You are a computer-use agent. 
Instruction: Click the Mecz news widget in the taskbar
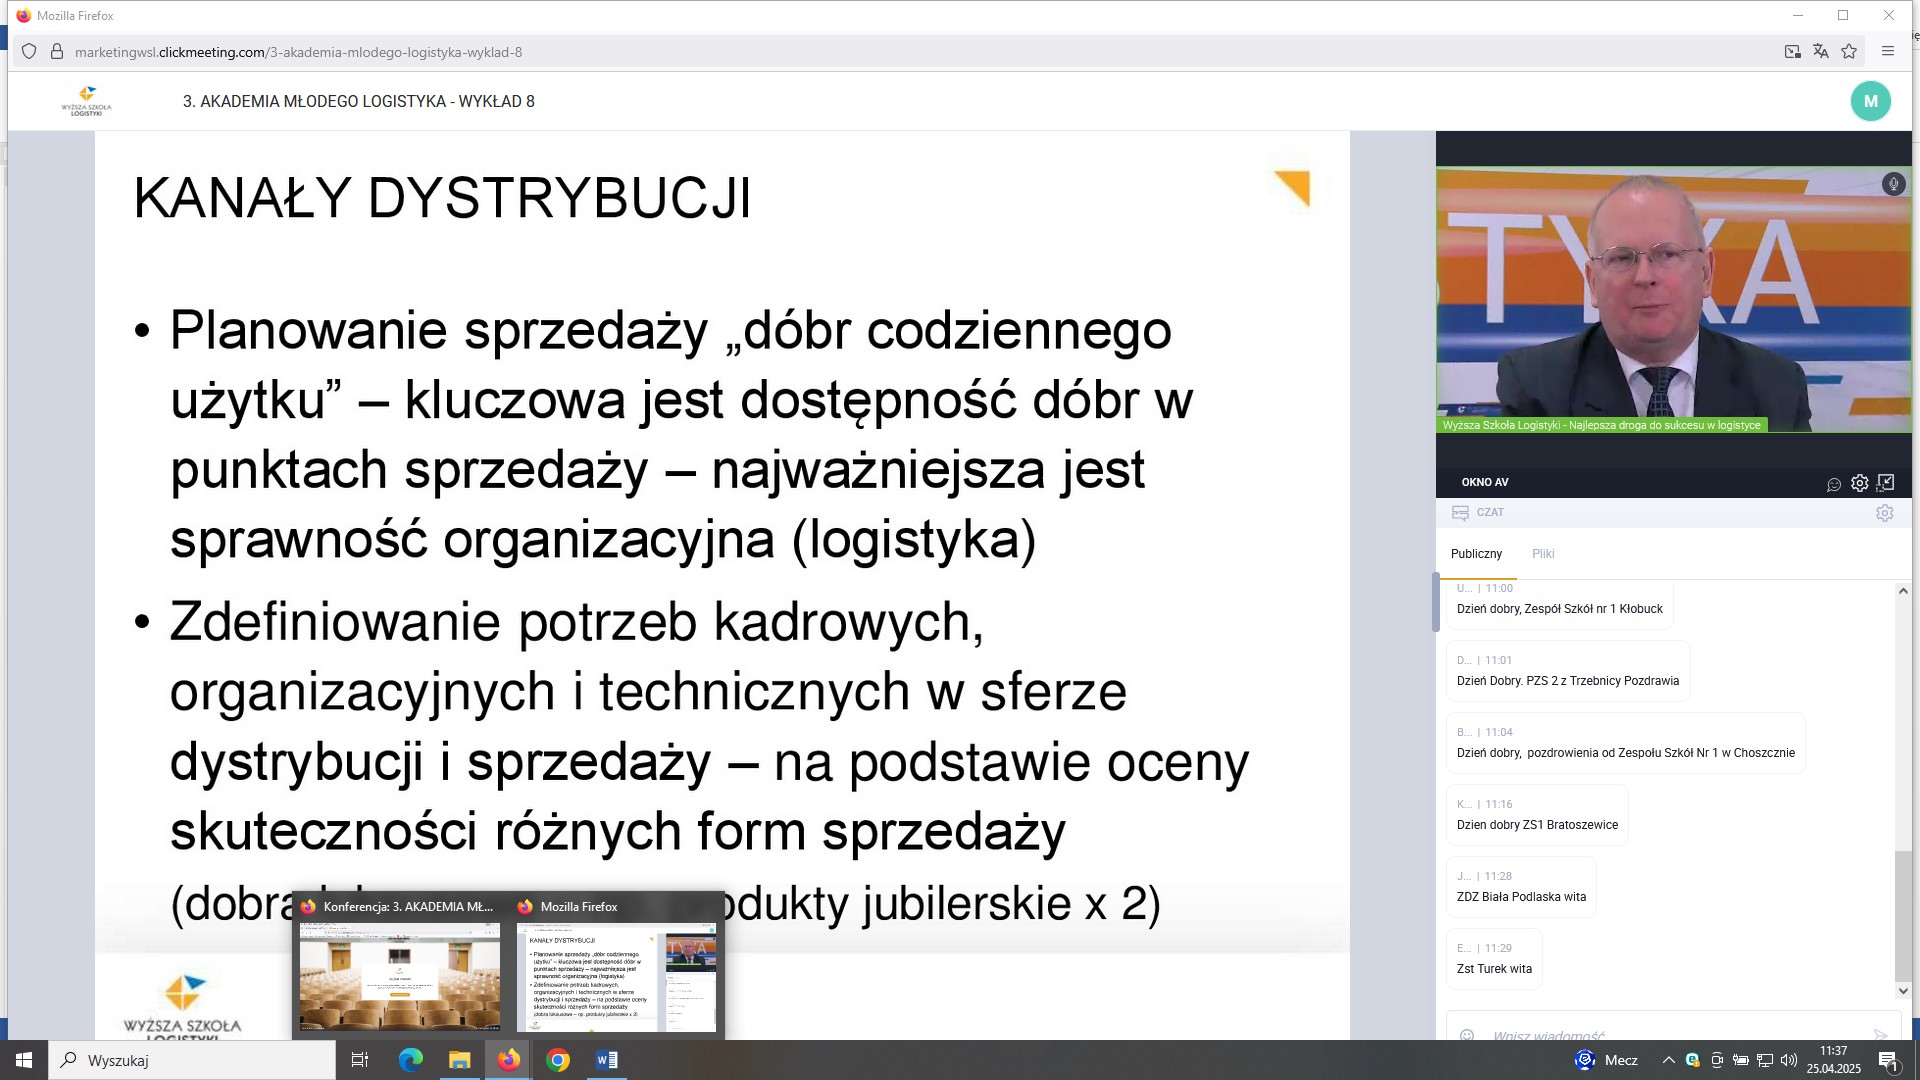[x=1607, y=1060]
